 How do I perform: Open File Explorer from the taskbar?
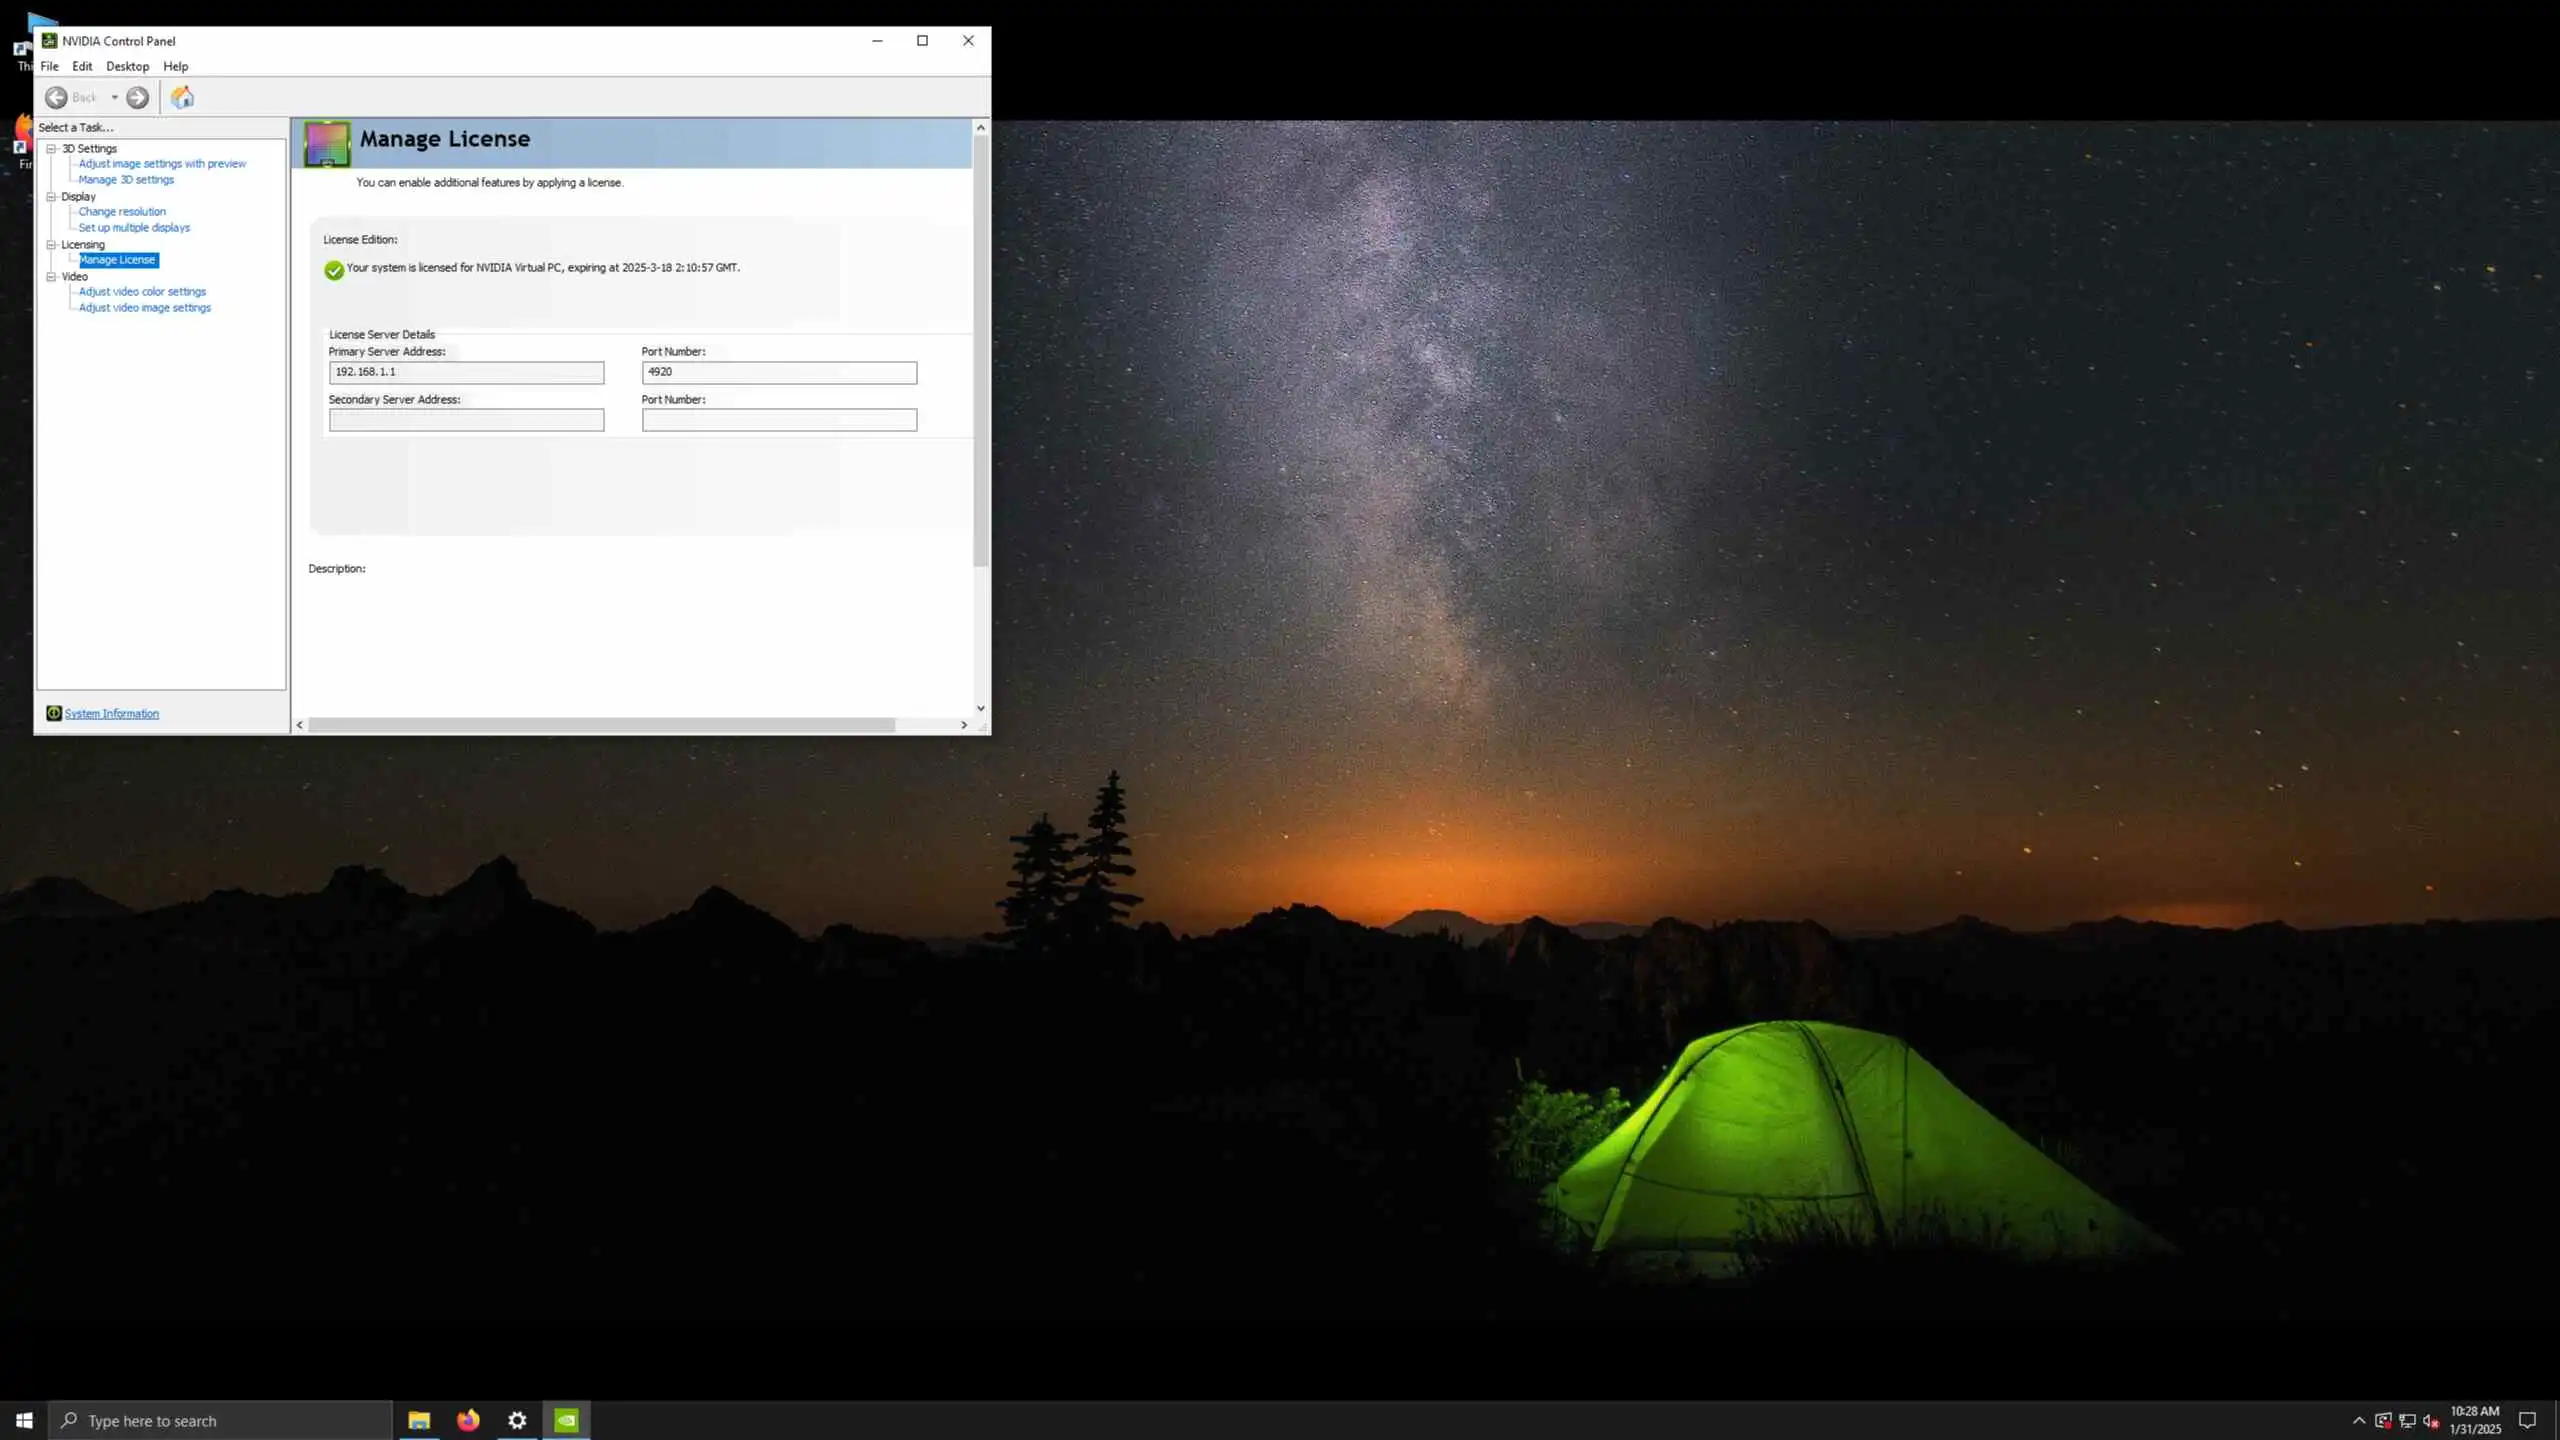pyautogui.click(x=419, y=1420)
